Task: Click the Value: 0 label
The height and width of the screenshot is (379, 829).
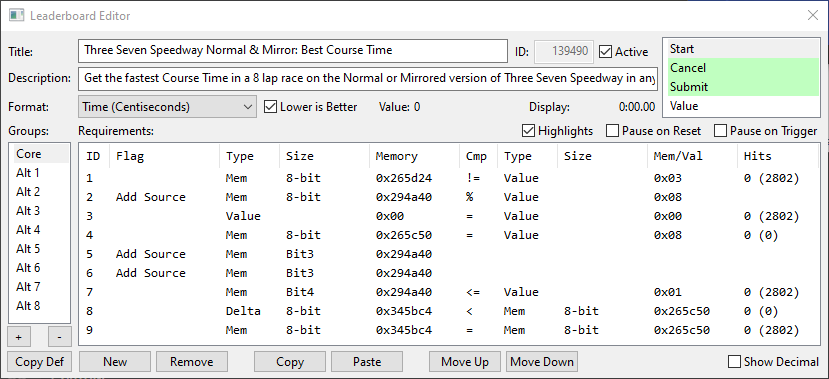Action: [400, 107]
